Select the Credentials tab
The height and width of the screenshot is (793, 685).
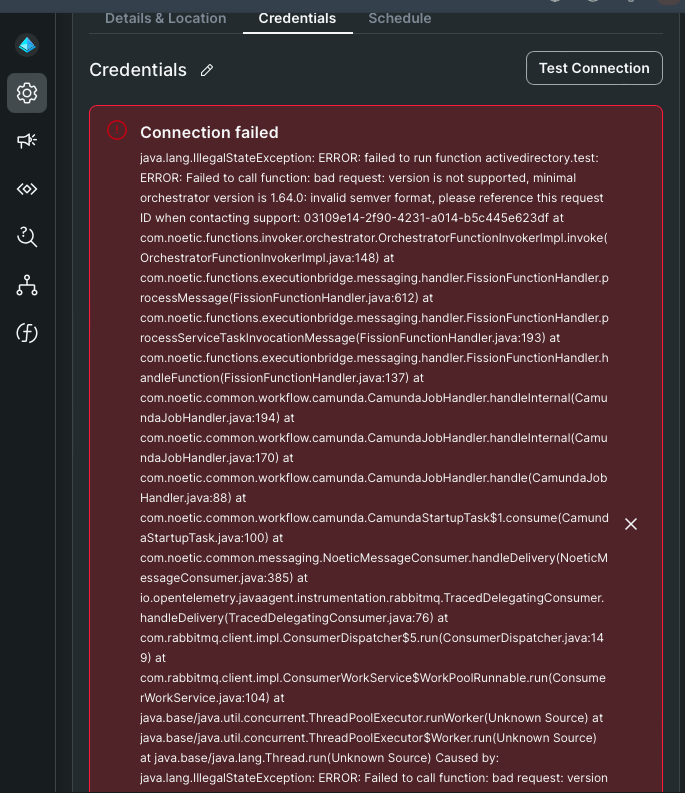click(x=297, y=18)
